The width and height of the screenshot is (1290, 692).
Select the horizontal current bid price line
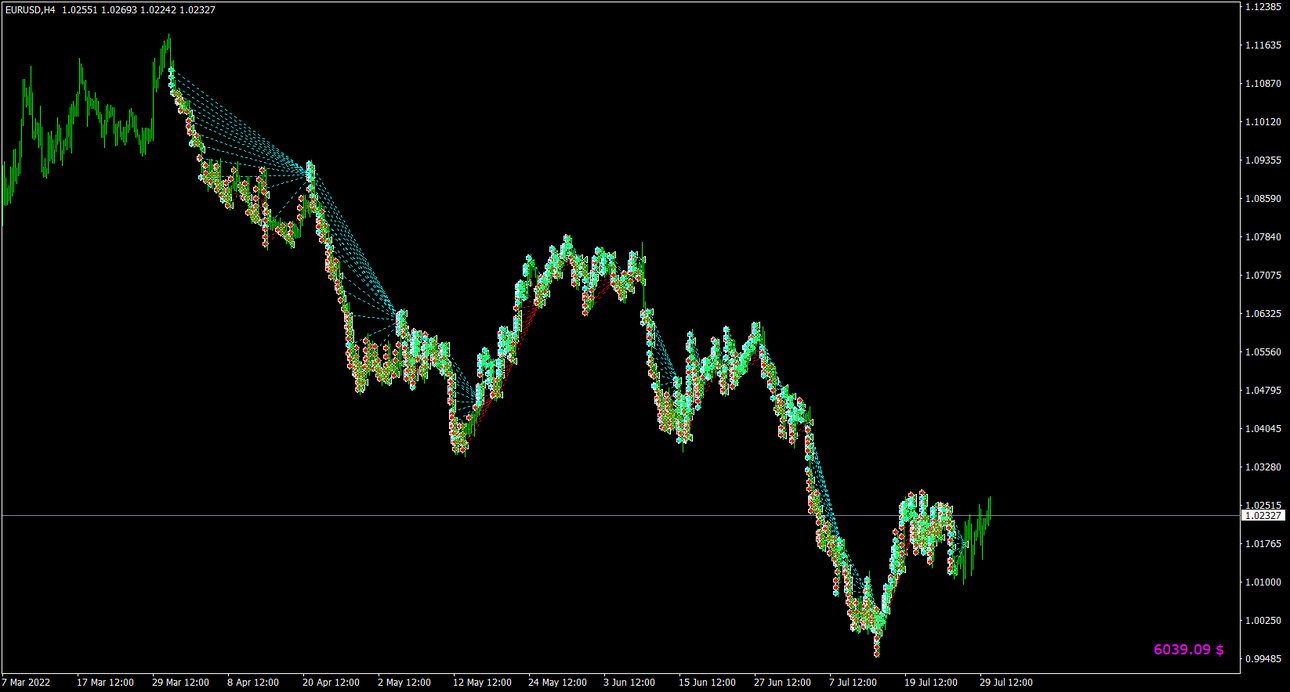[620, 515]
